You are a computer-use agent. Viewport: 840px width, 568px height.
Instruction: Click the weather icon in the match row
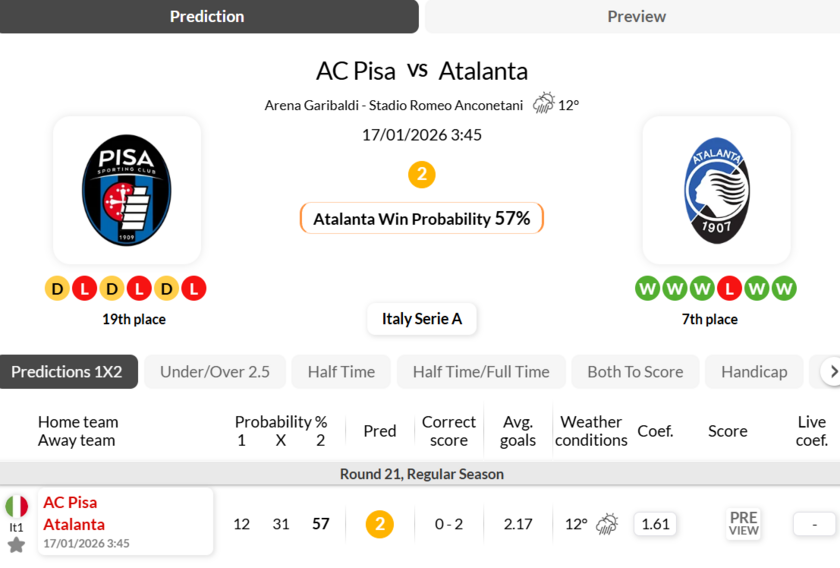[607, 524]
